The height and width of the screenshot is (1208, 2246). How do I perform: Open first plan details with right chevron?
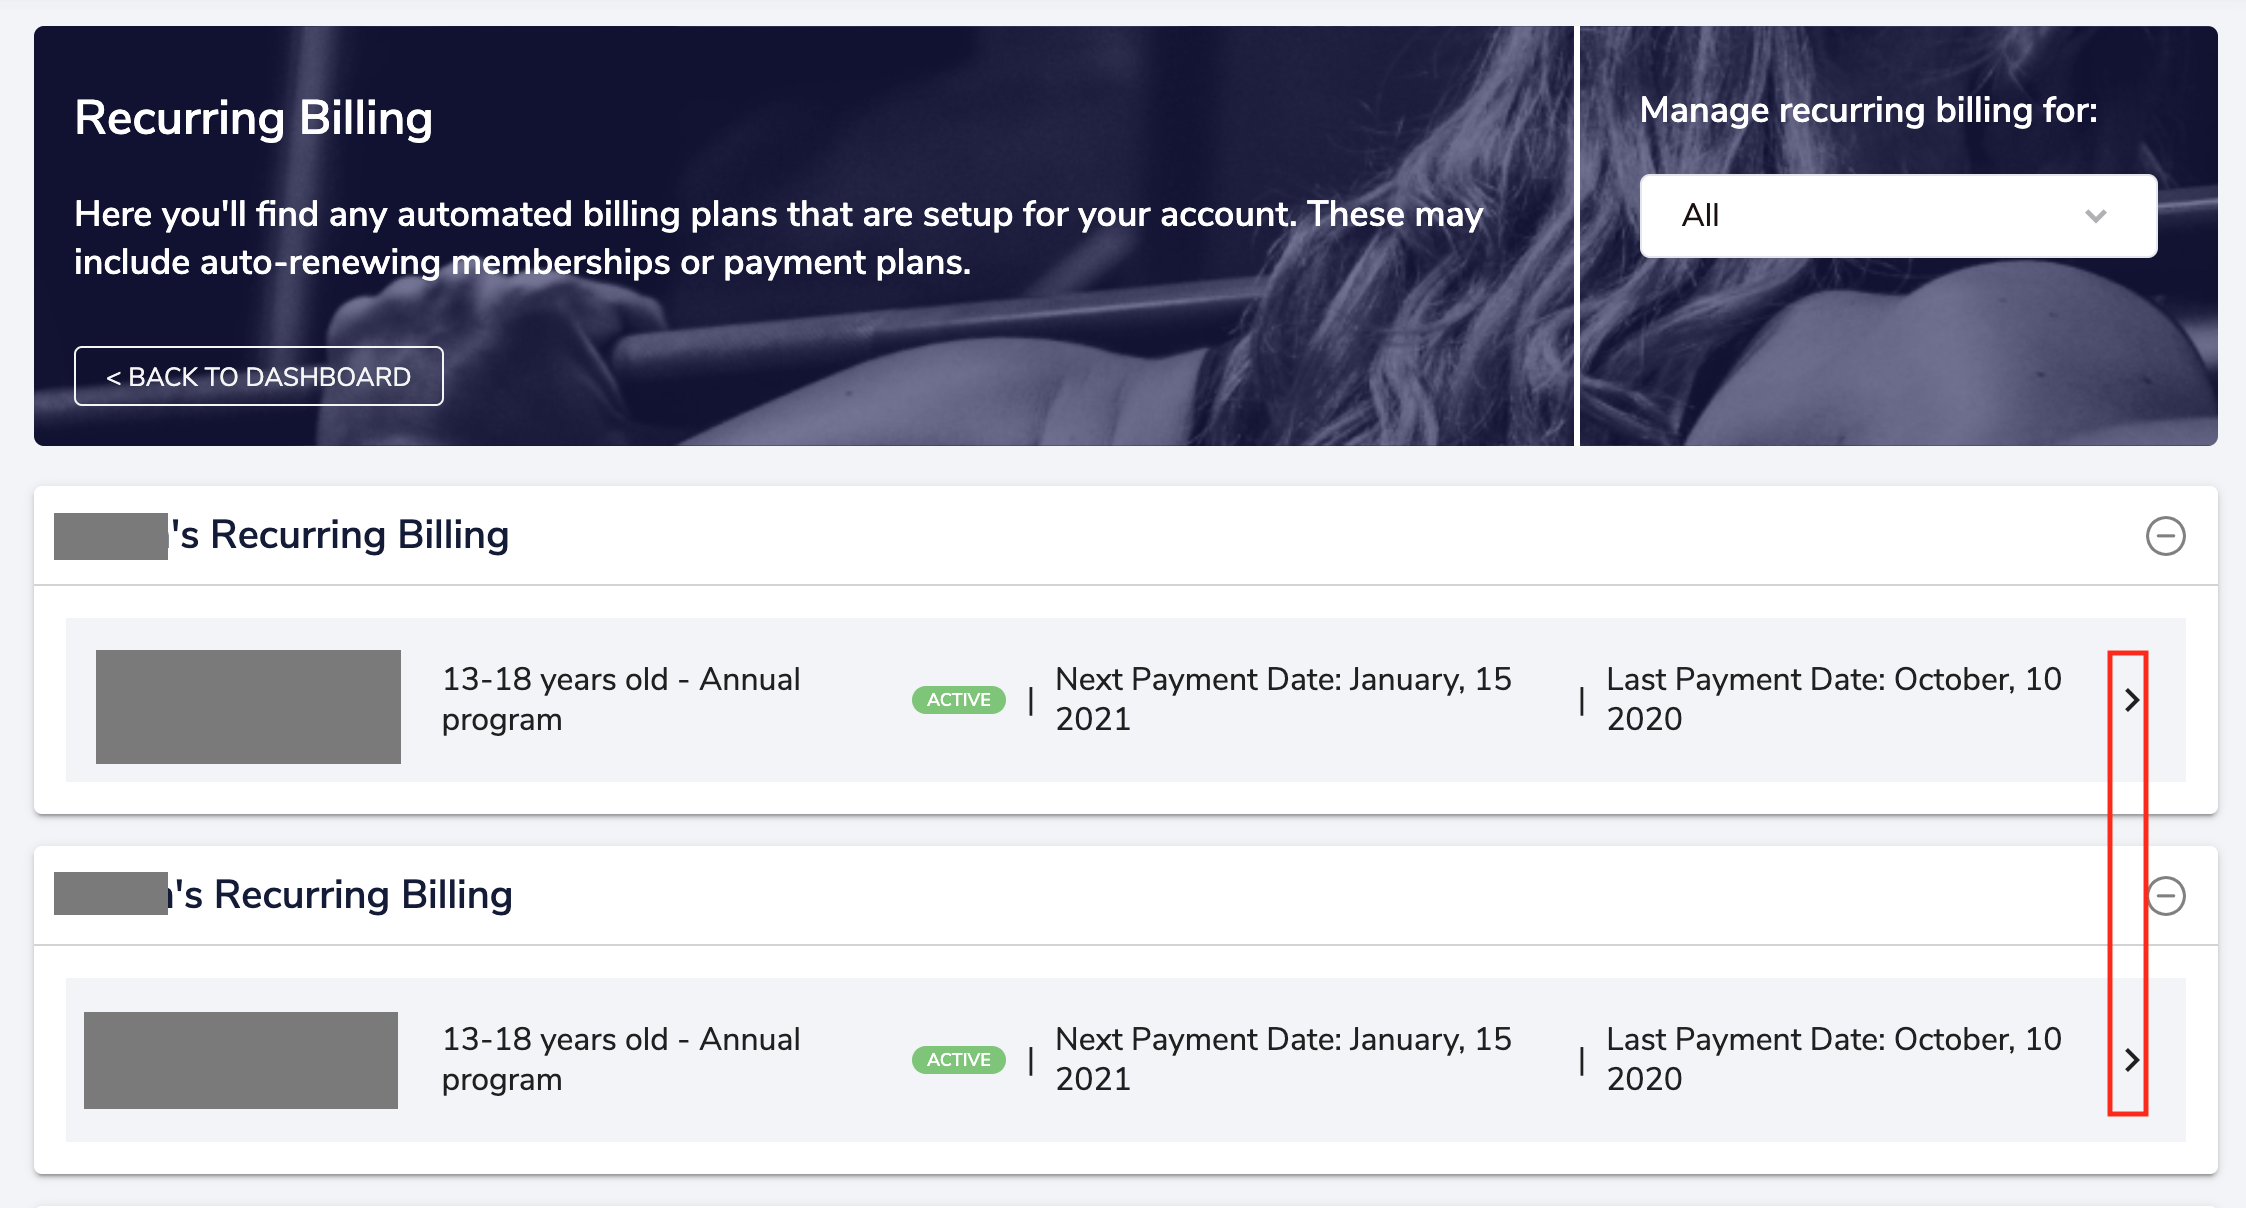pos(2131,700)
